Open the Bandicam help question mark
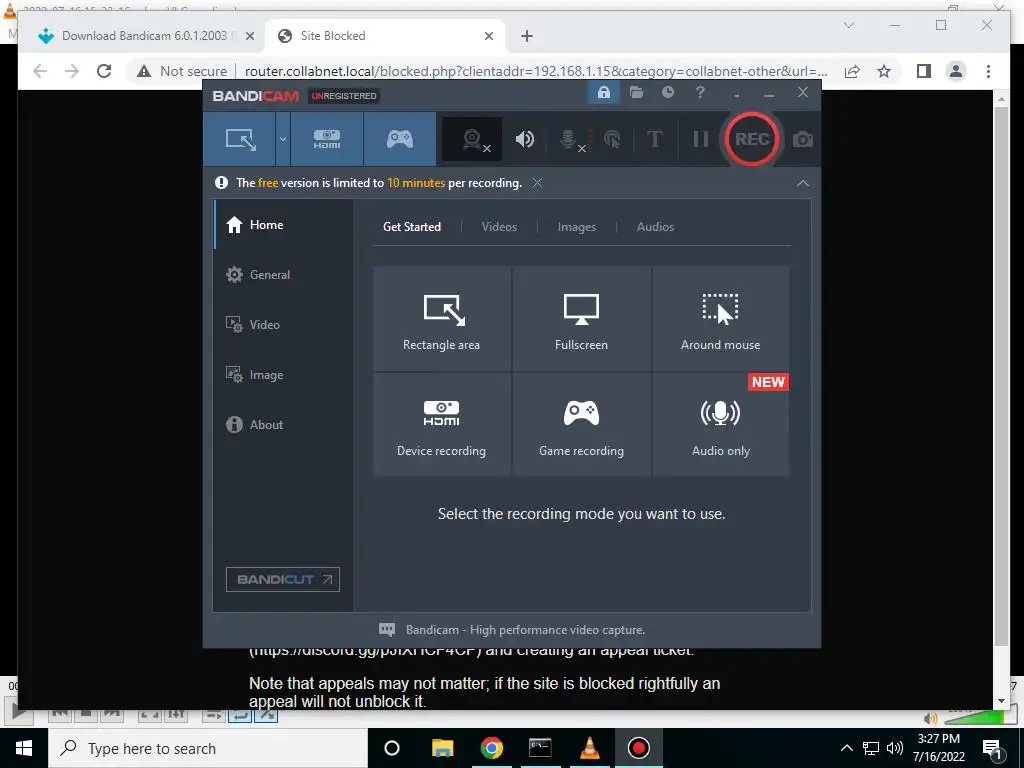The height and width of the screenshot is (768, 1024). 700,93
